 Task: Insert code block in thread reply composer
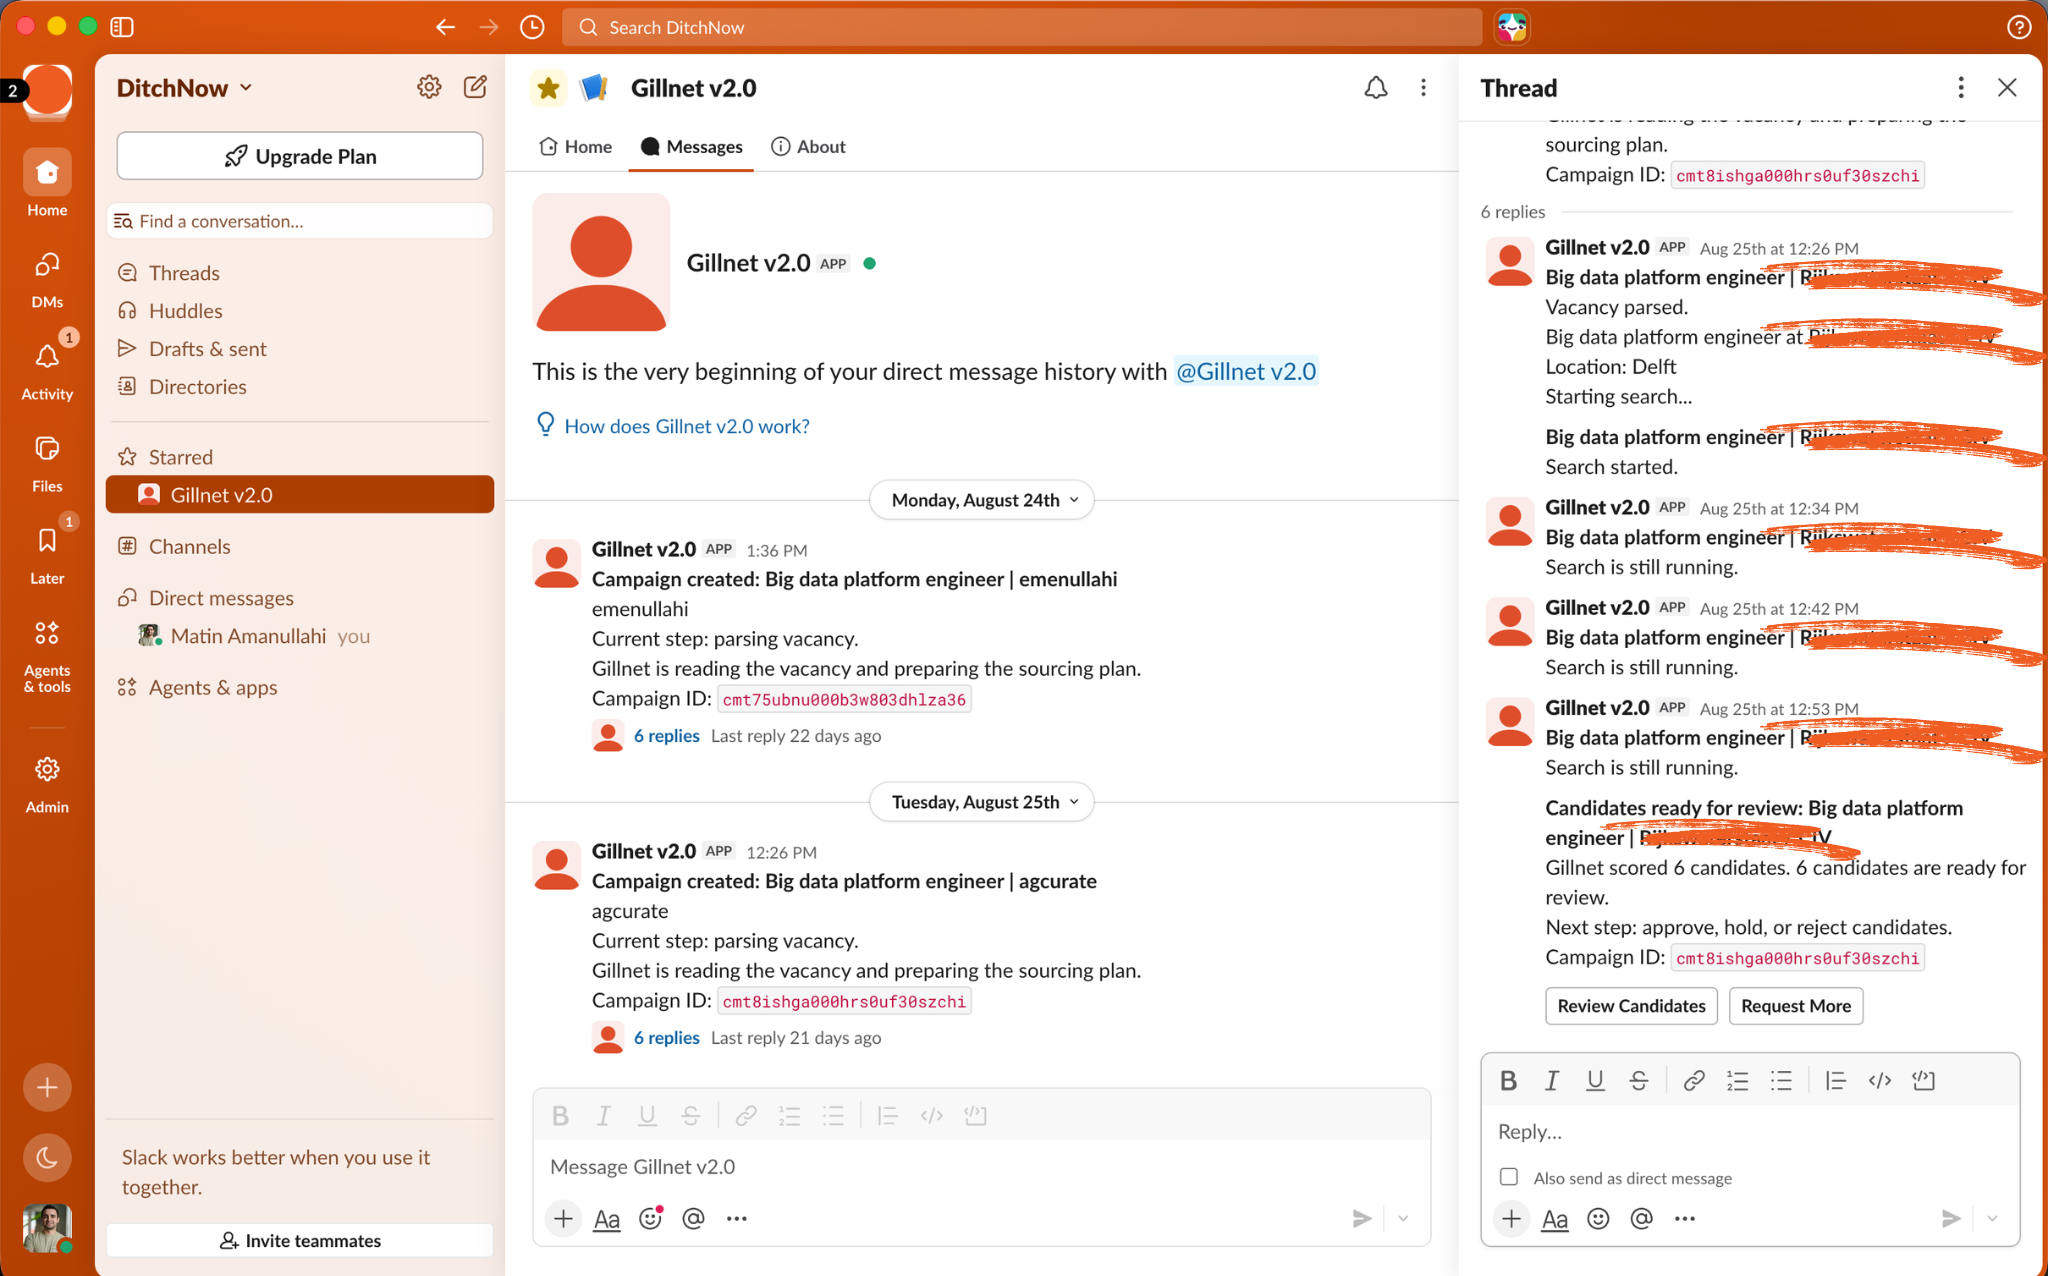[1923, 1080]
